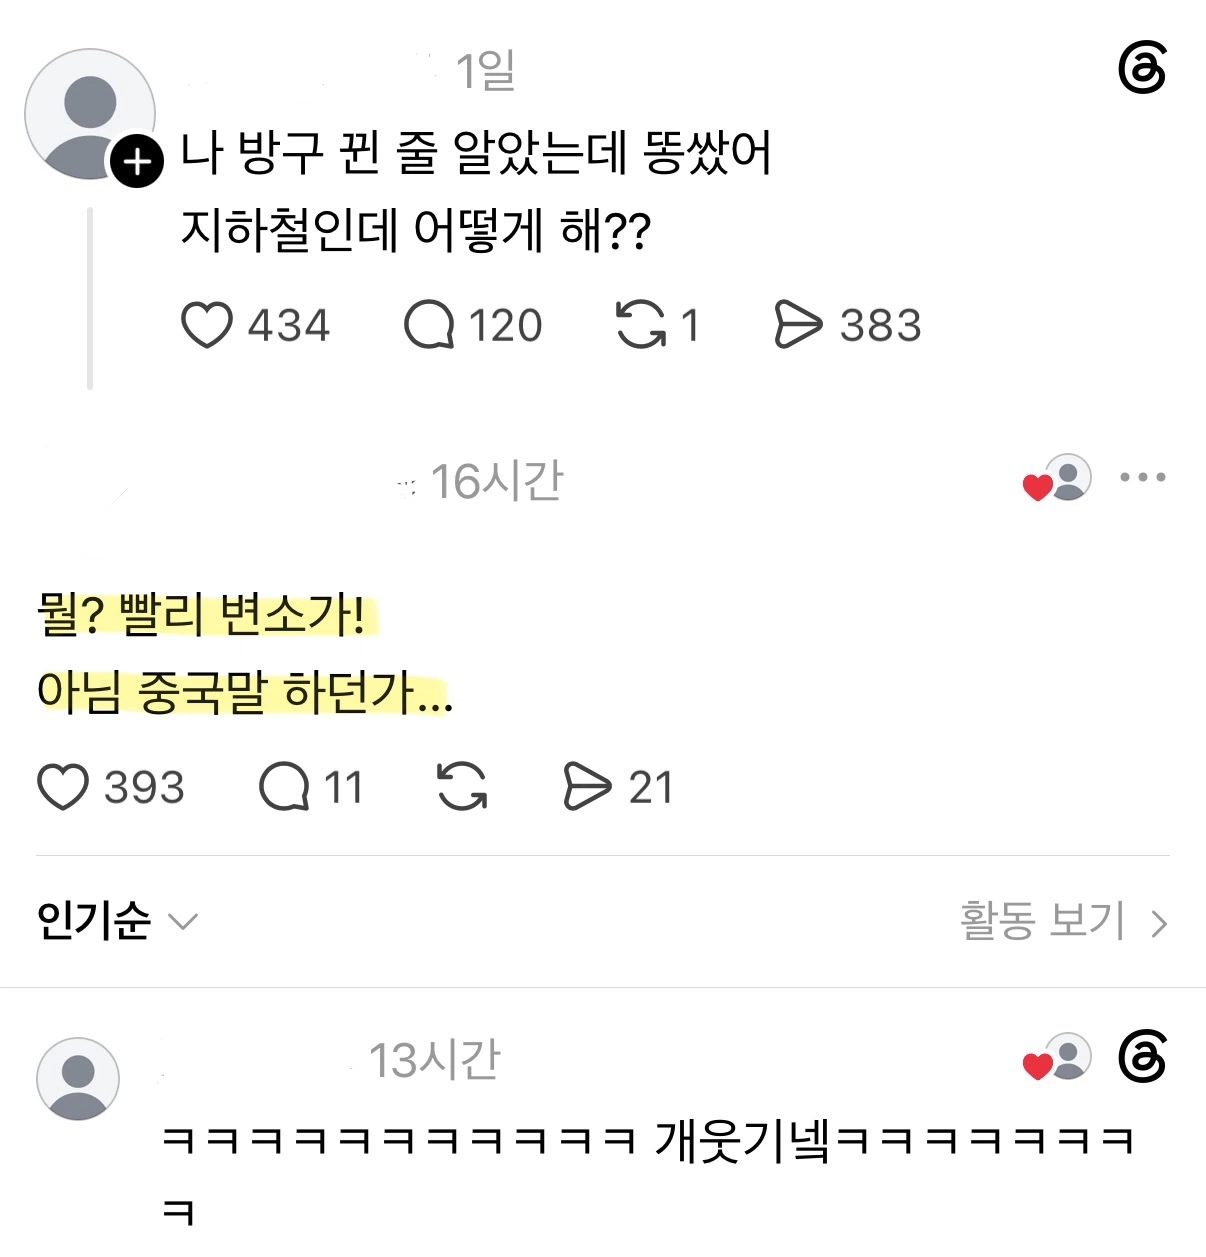Screen dimensions: 1206x1257
Task: Tap the 16시간 timestamp of reply
Action: pyautogui.click(x=497, y=482)
